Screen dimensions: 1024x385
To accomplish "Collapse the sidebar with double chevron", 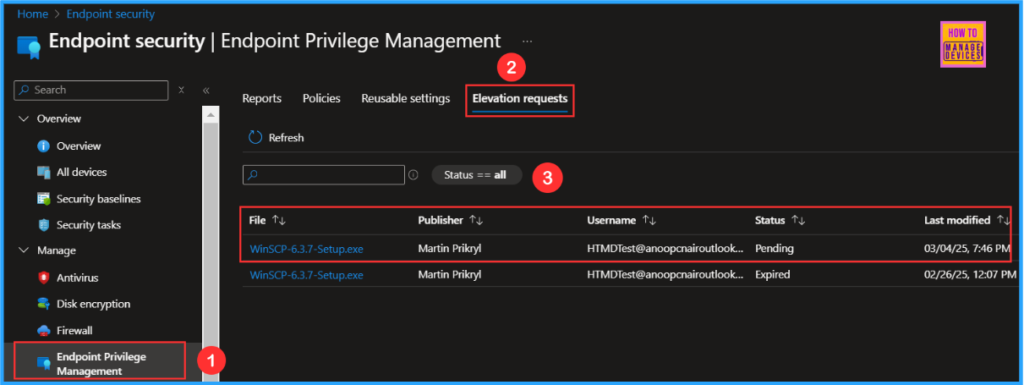I will click(x=206, y=90).
